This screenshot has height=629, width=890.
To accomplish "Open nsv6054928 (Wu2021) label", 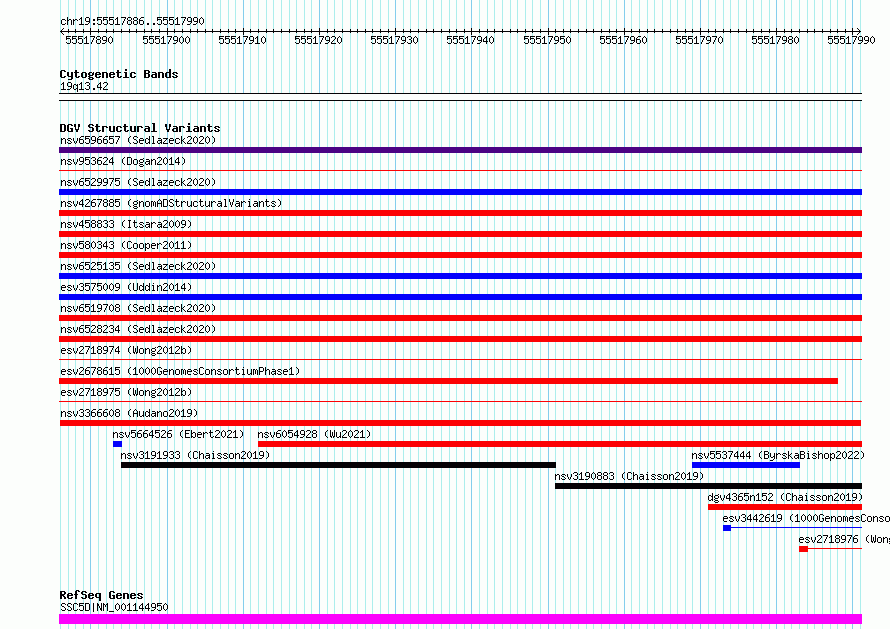I will [314, 434].
